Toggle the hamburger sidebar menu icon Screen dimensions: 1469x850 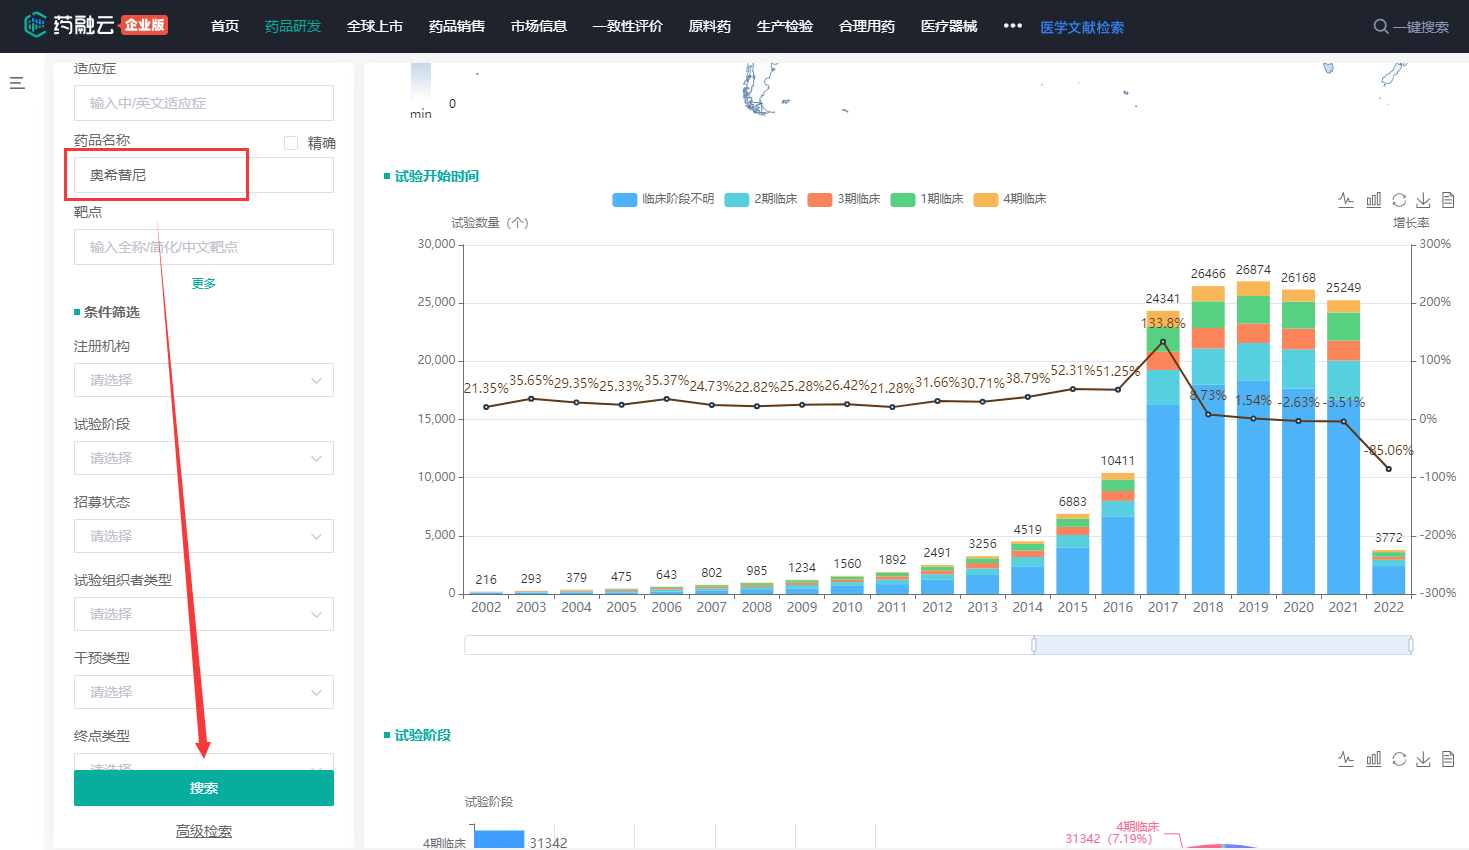17,83
